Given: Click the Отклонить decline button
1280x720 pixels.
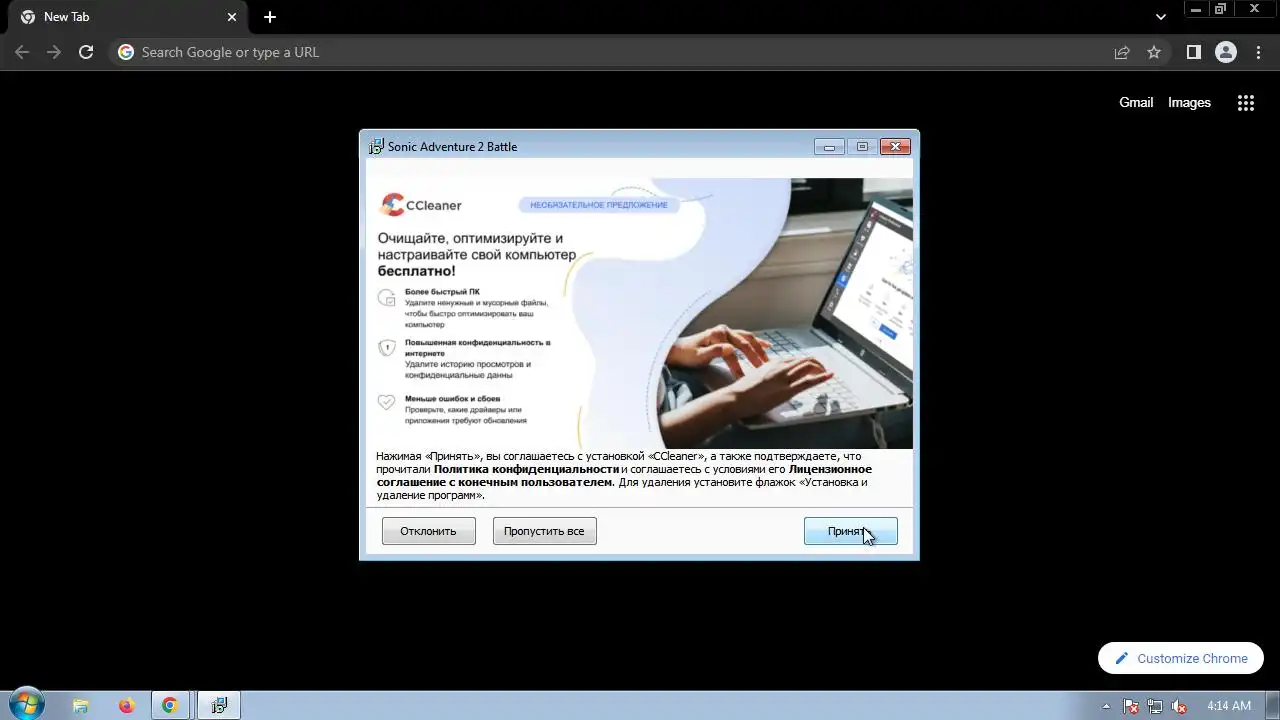Looking at the screenshot, I should coord(428,531).
